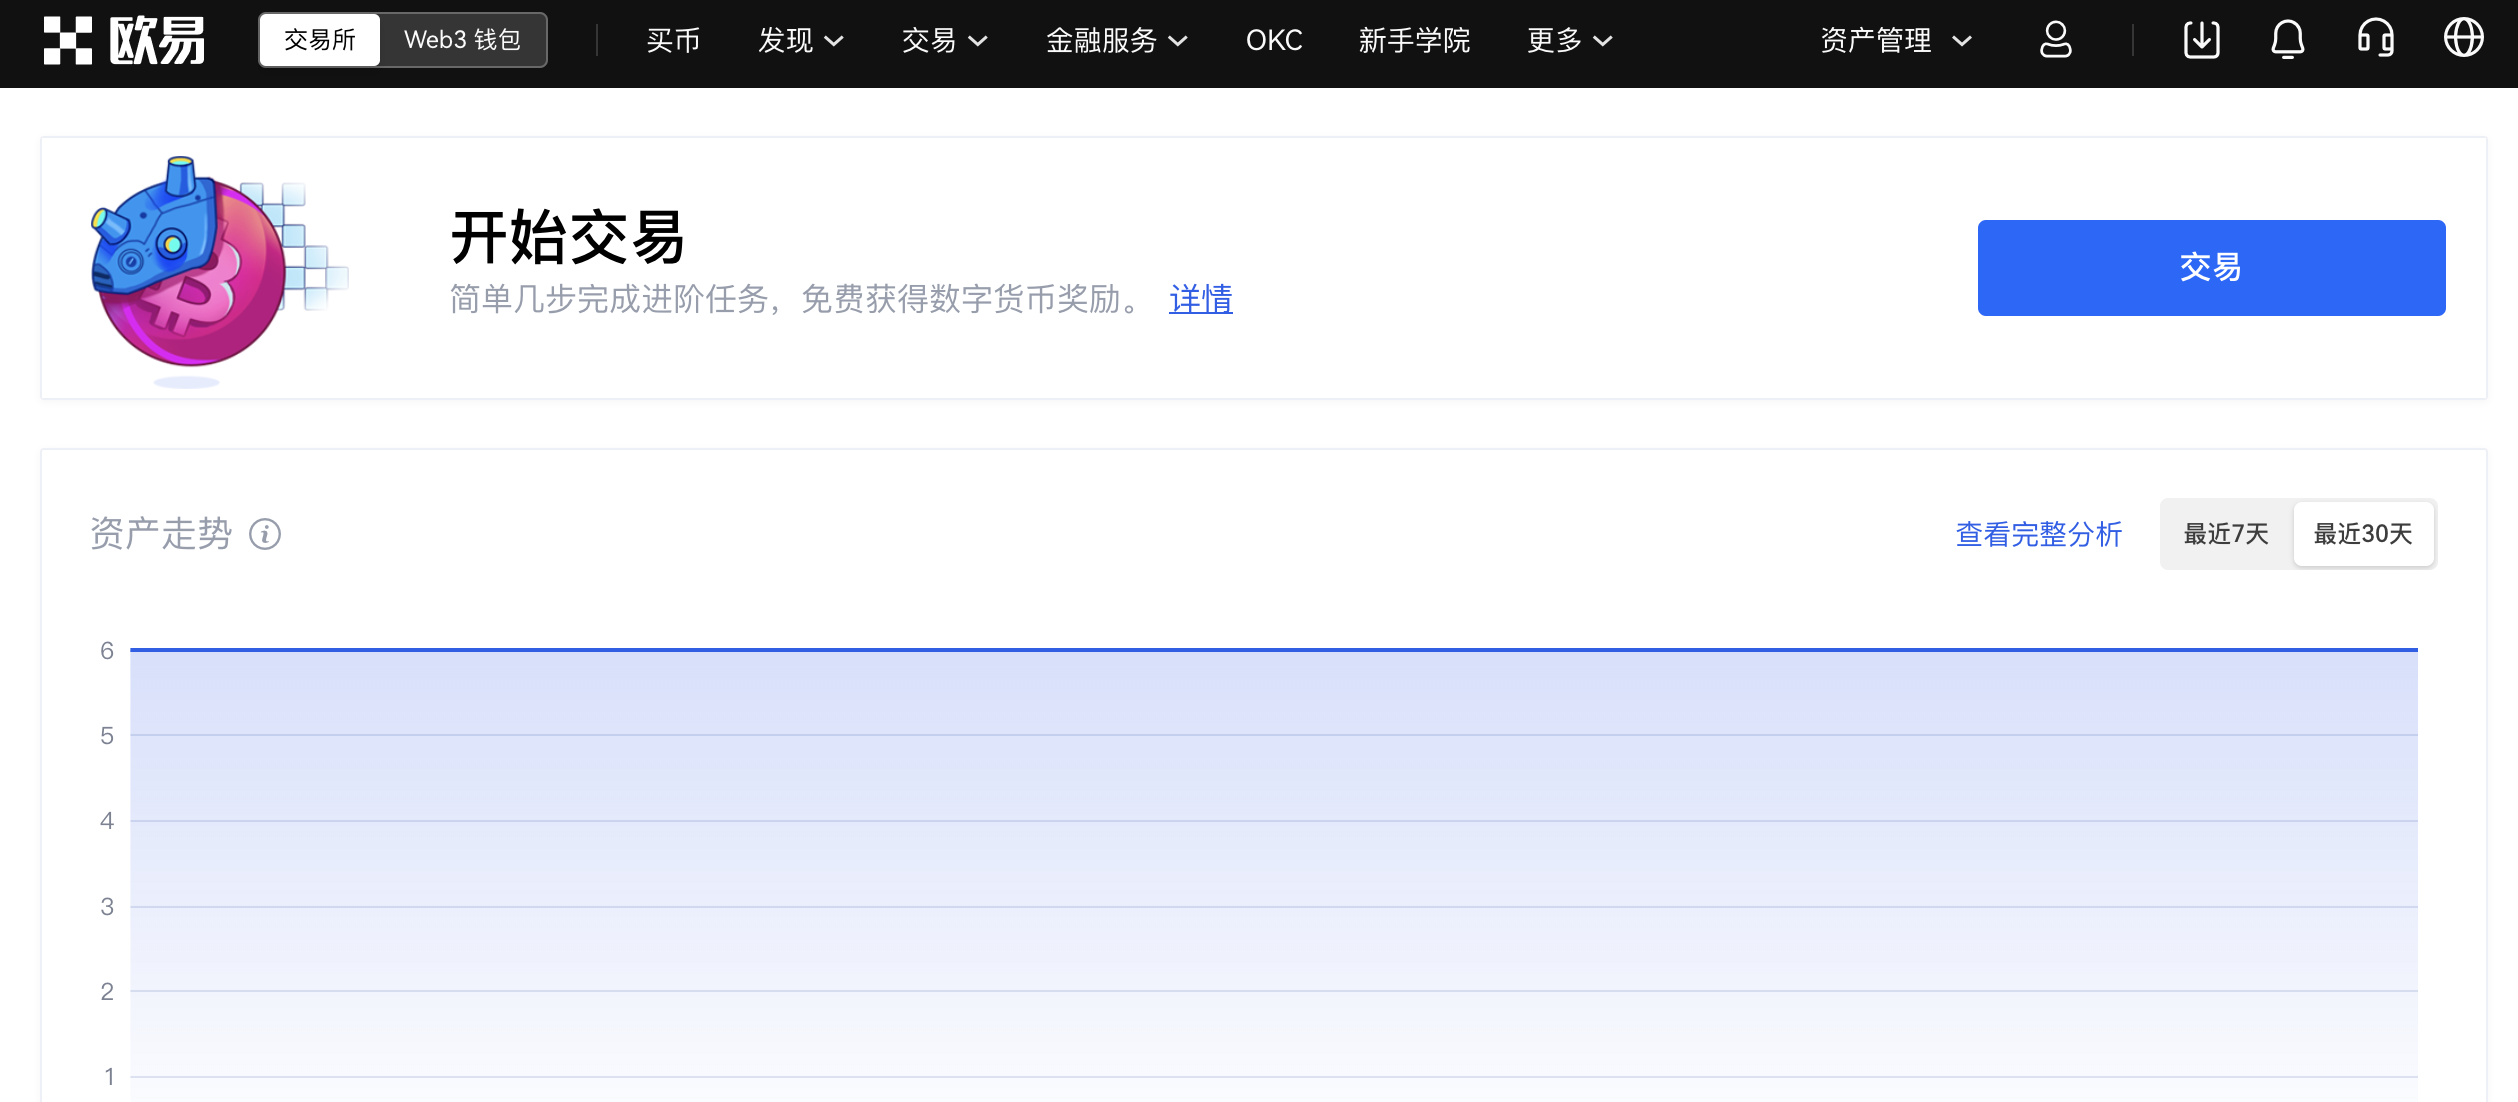Switch to Web3 钱包 mode
The image size is (2518, 1102).
point(463,40)
